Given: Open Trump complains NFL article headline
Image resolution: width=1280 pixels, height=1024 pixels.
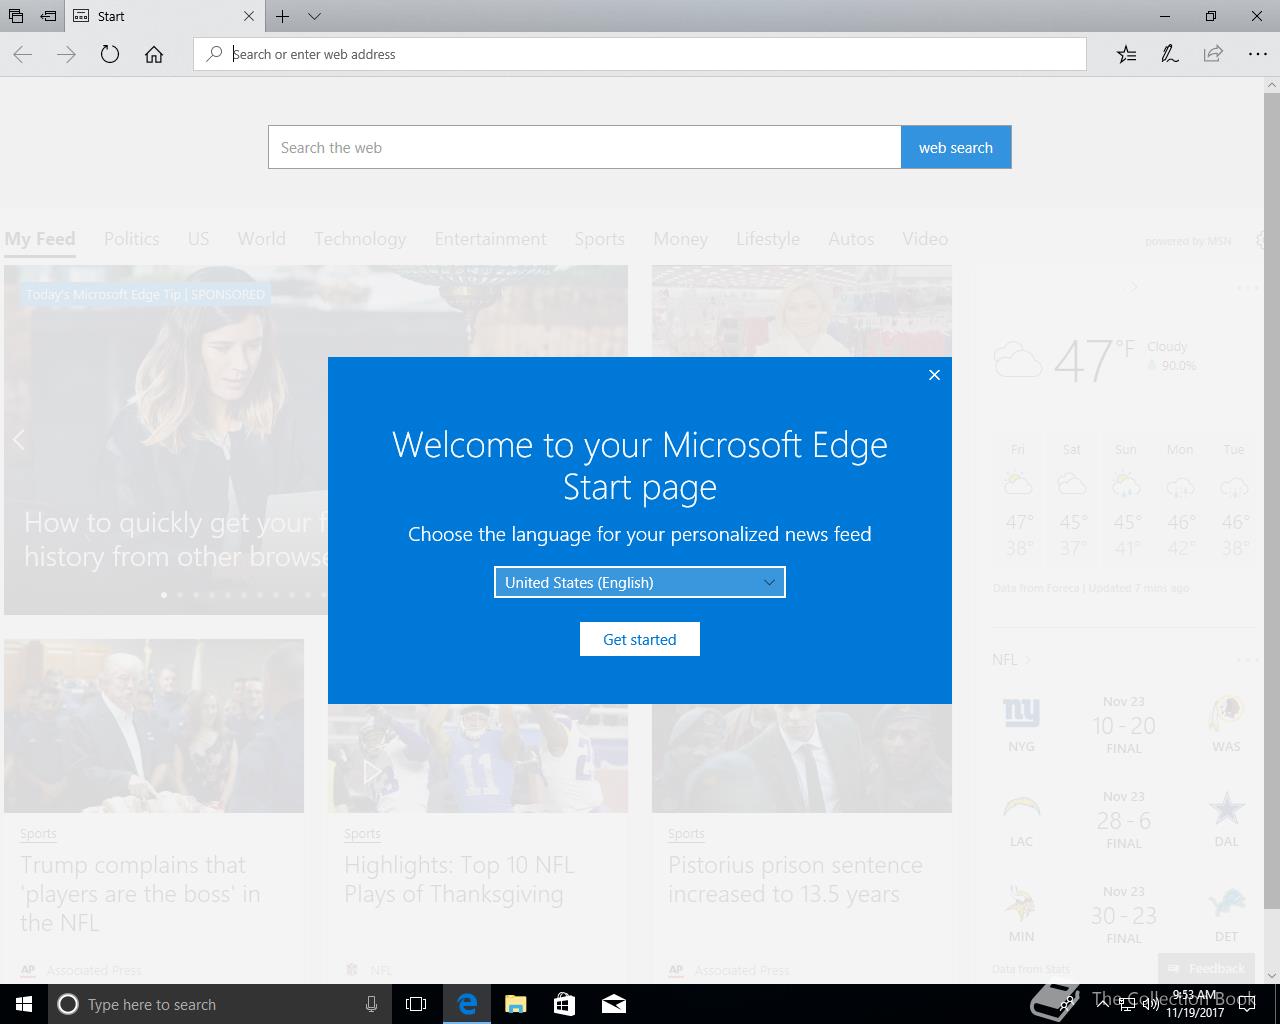Looking at the screenshot, I should point(140,894).
